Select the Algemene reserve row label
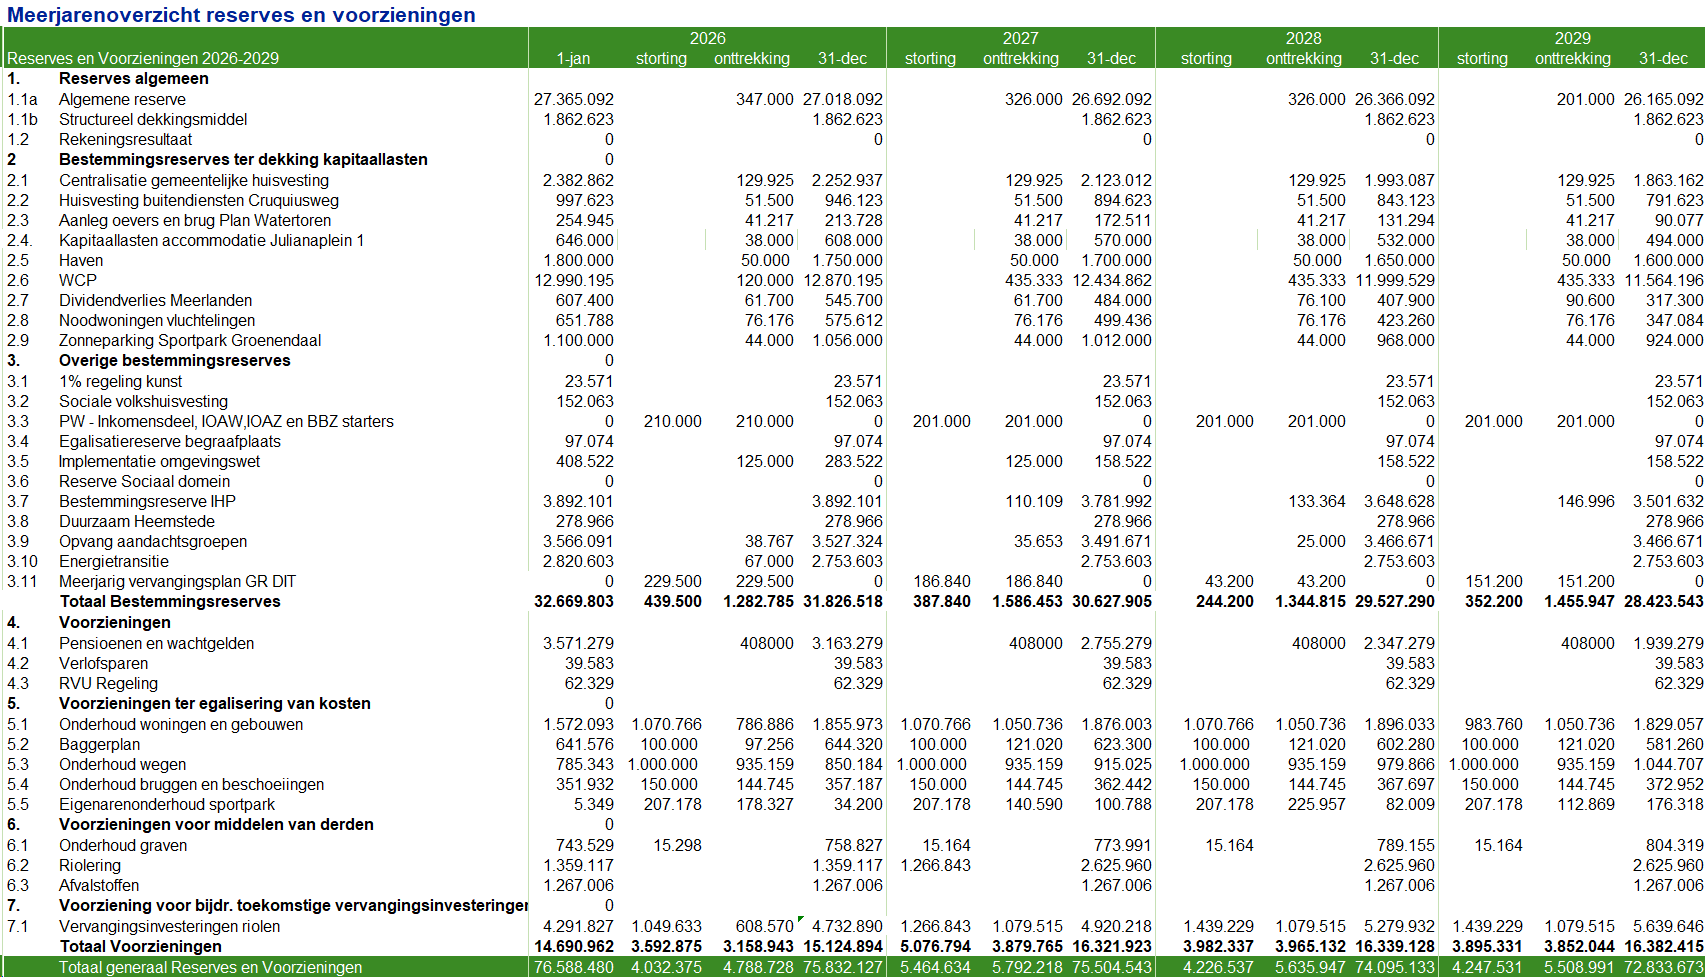 [x=122, y=99]
